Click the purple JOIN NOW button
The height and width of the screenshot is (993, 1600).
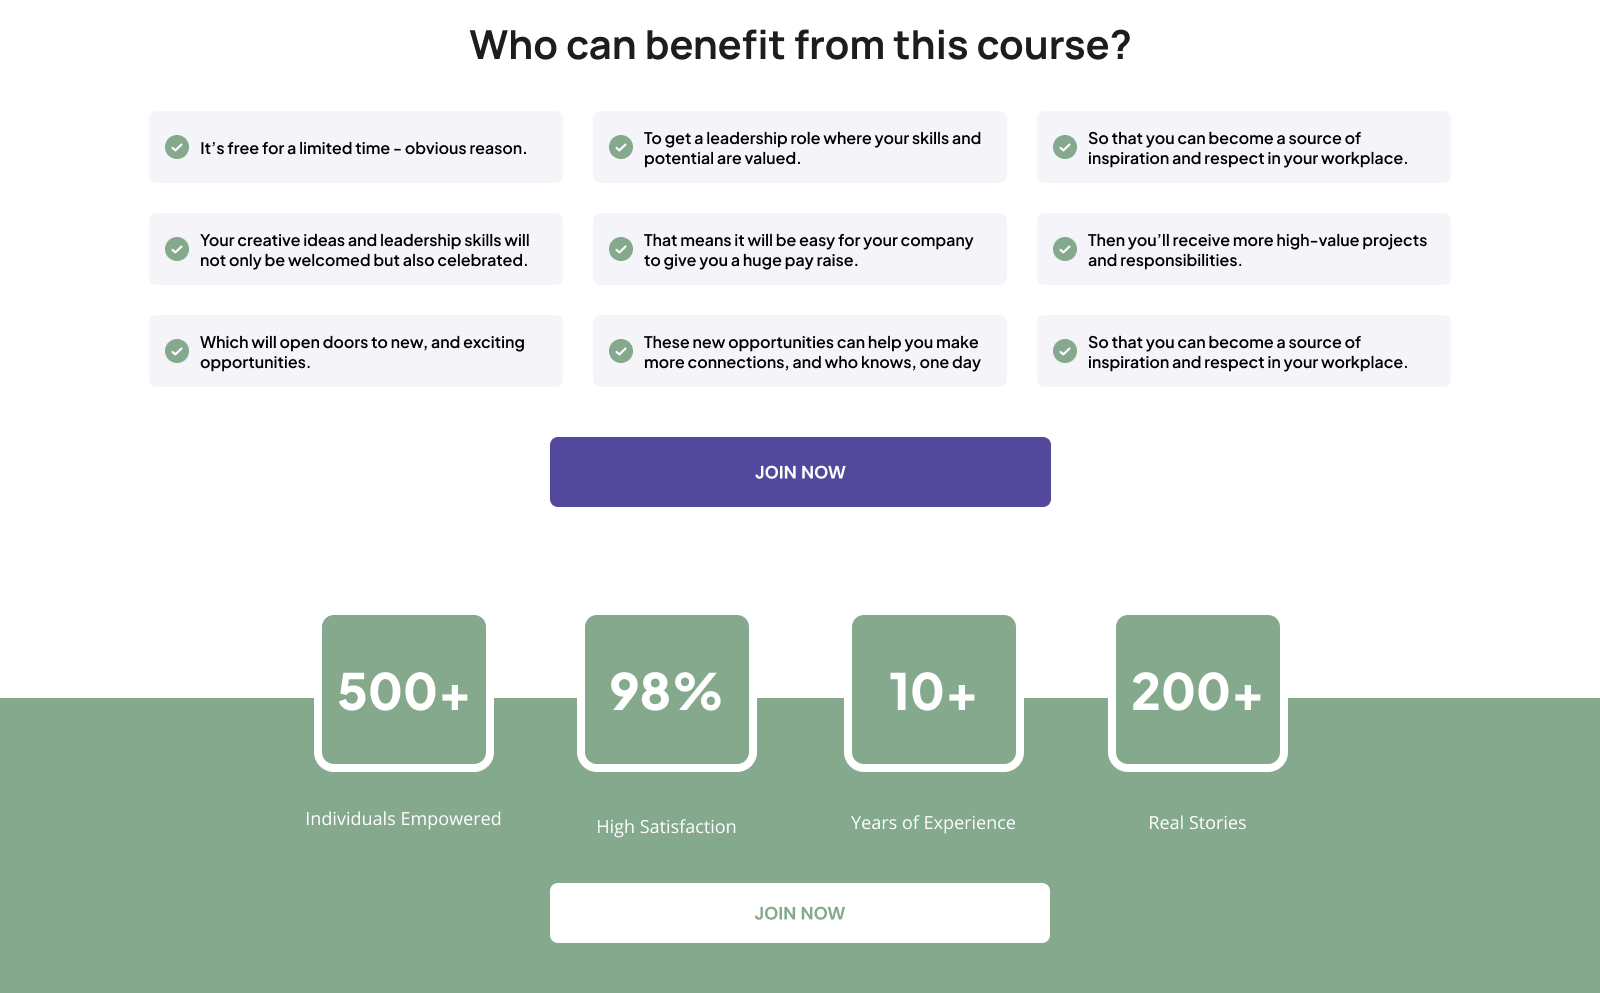800,472
